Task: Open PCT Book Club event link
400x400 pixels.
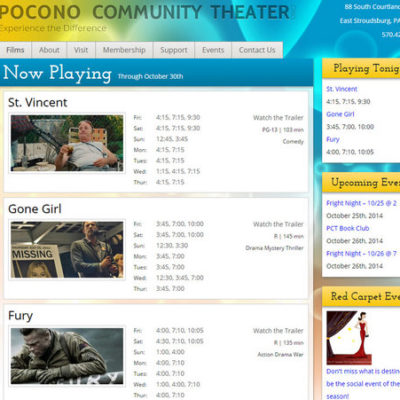Action: 348,228
